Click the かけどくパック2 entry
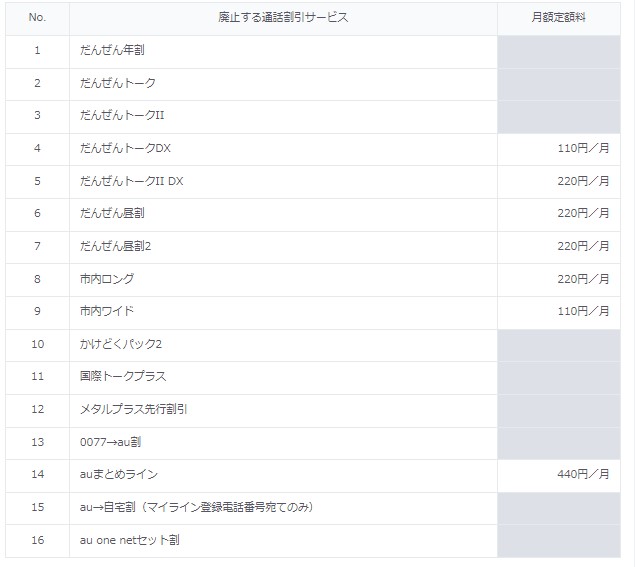Screen dimensions: 635x567 [121, 344]
